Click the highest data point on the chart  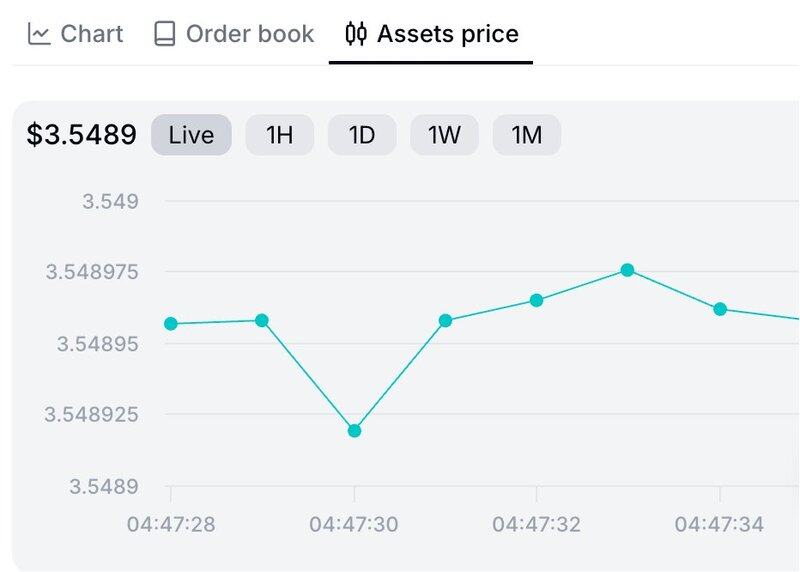628,270
